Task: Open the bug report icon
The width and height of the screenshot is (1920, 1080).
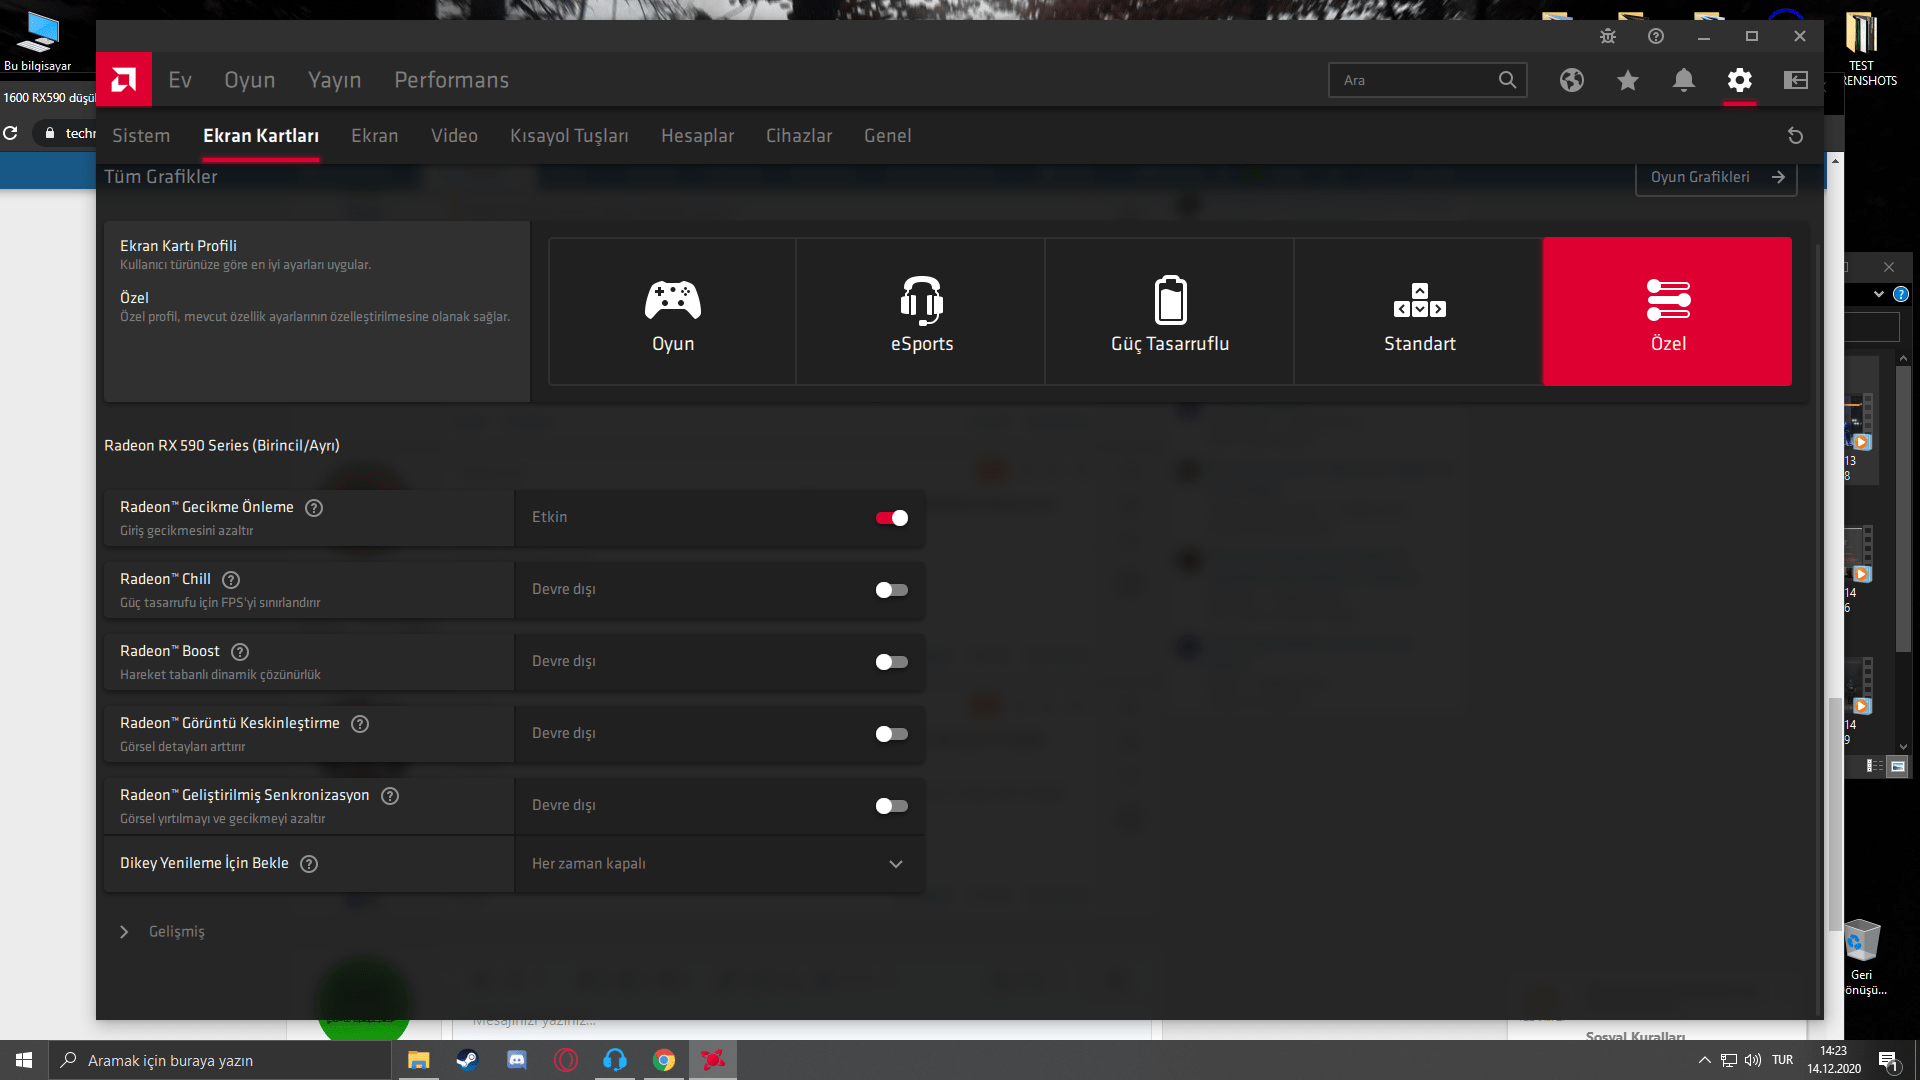Action: [1608, 36]
